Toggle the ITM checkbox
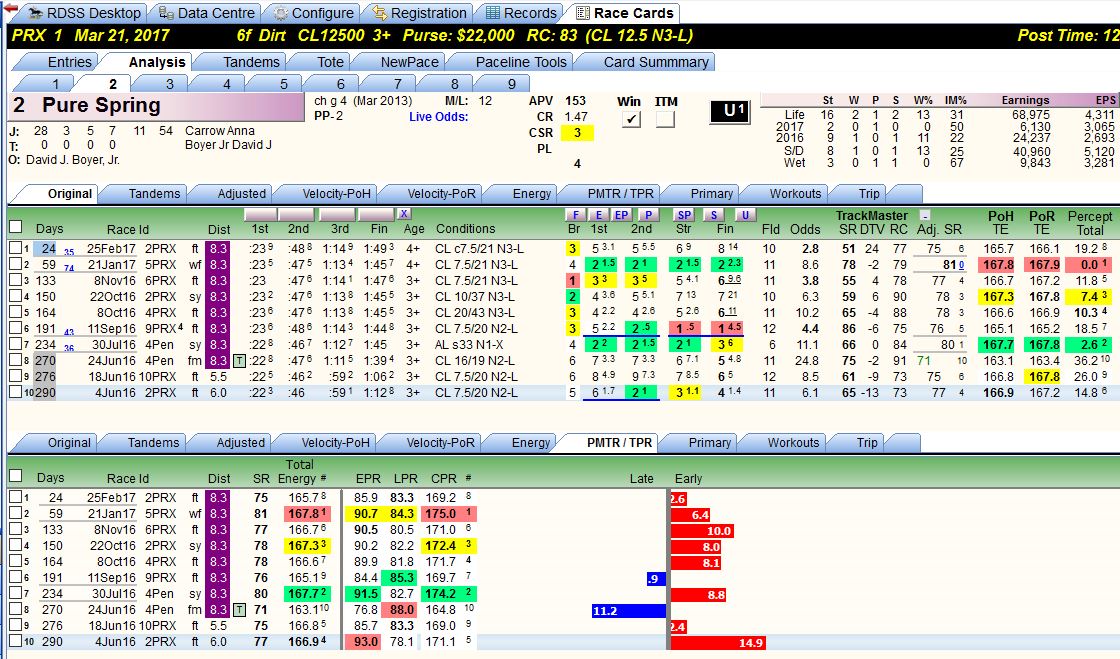The image size is (1120, 659). coord(665,119)
